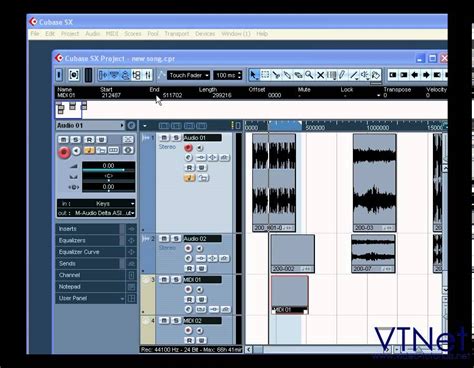The width and height of the screenshot is (474, 368).
Task: Adjust the inspector volume fader slider
Action: tap(109, 170)
